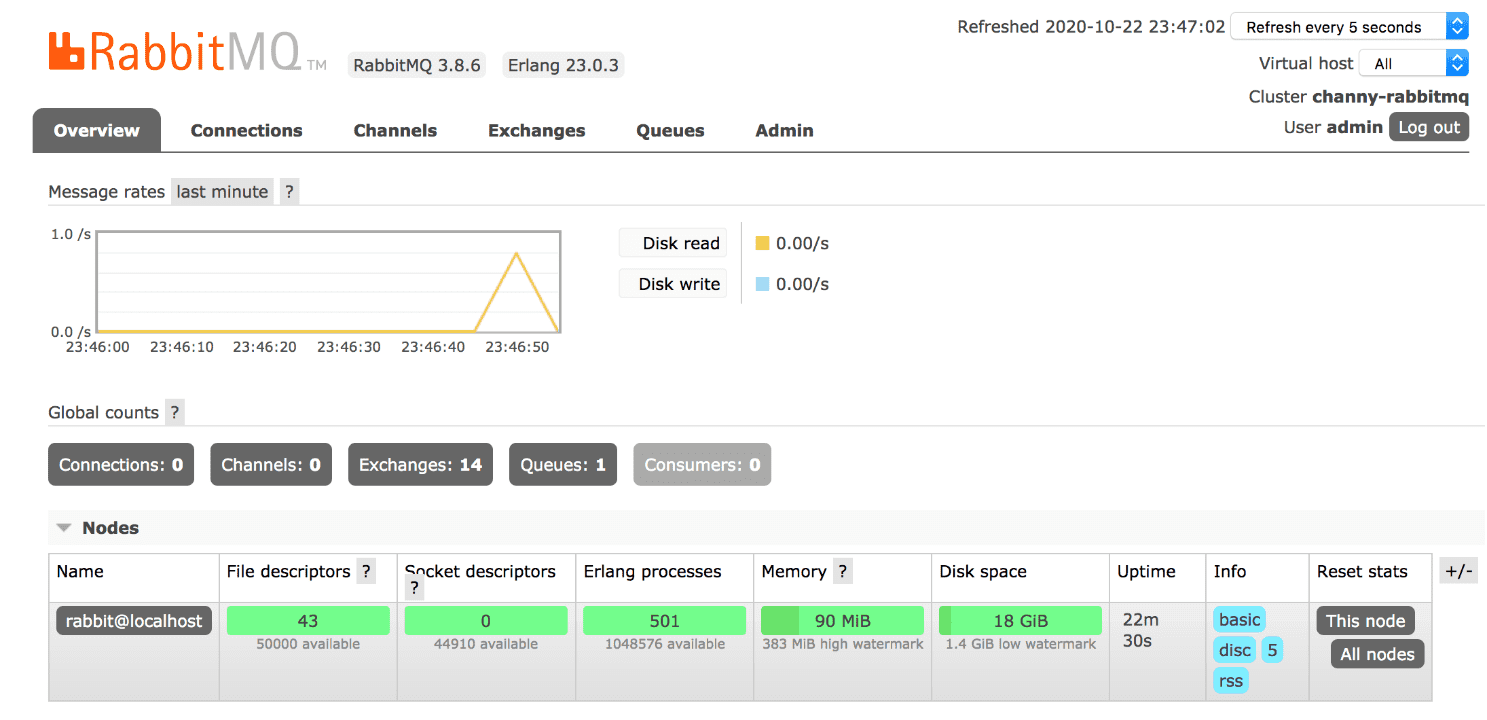
Task: Click the 5 info tag
Action: [x=1272, y=650]
